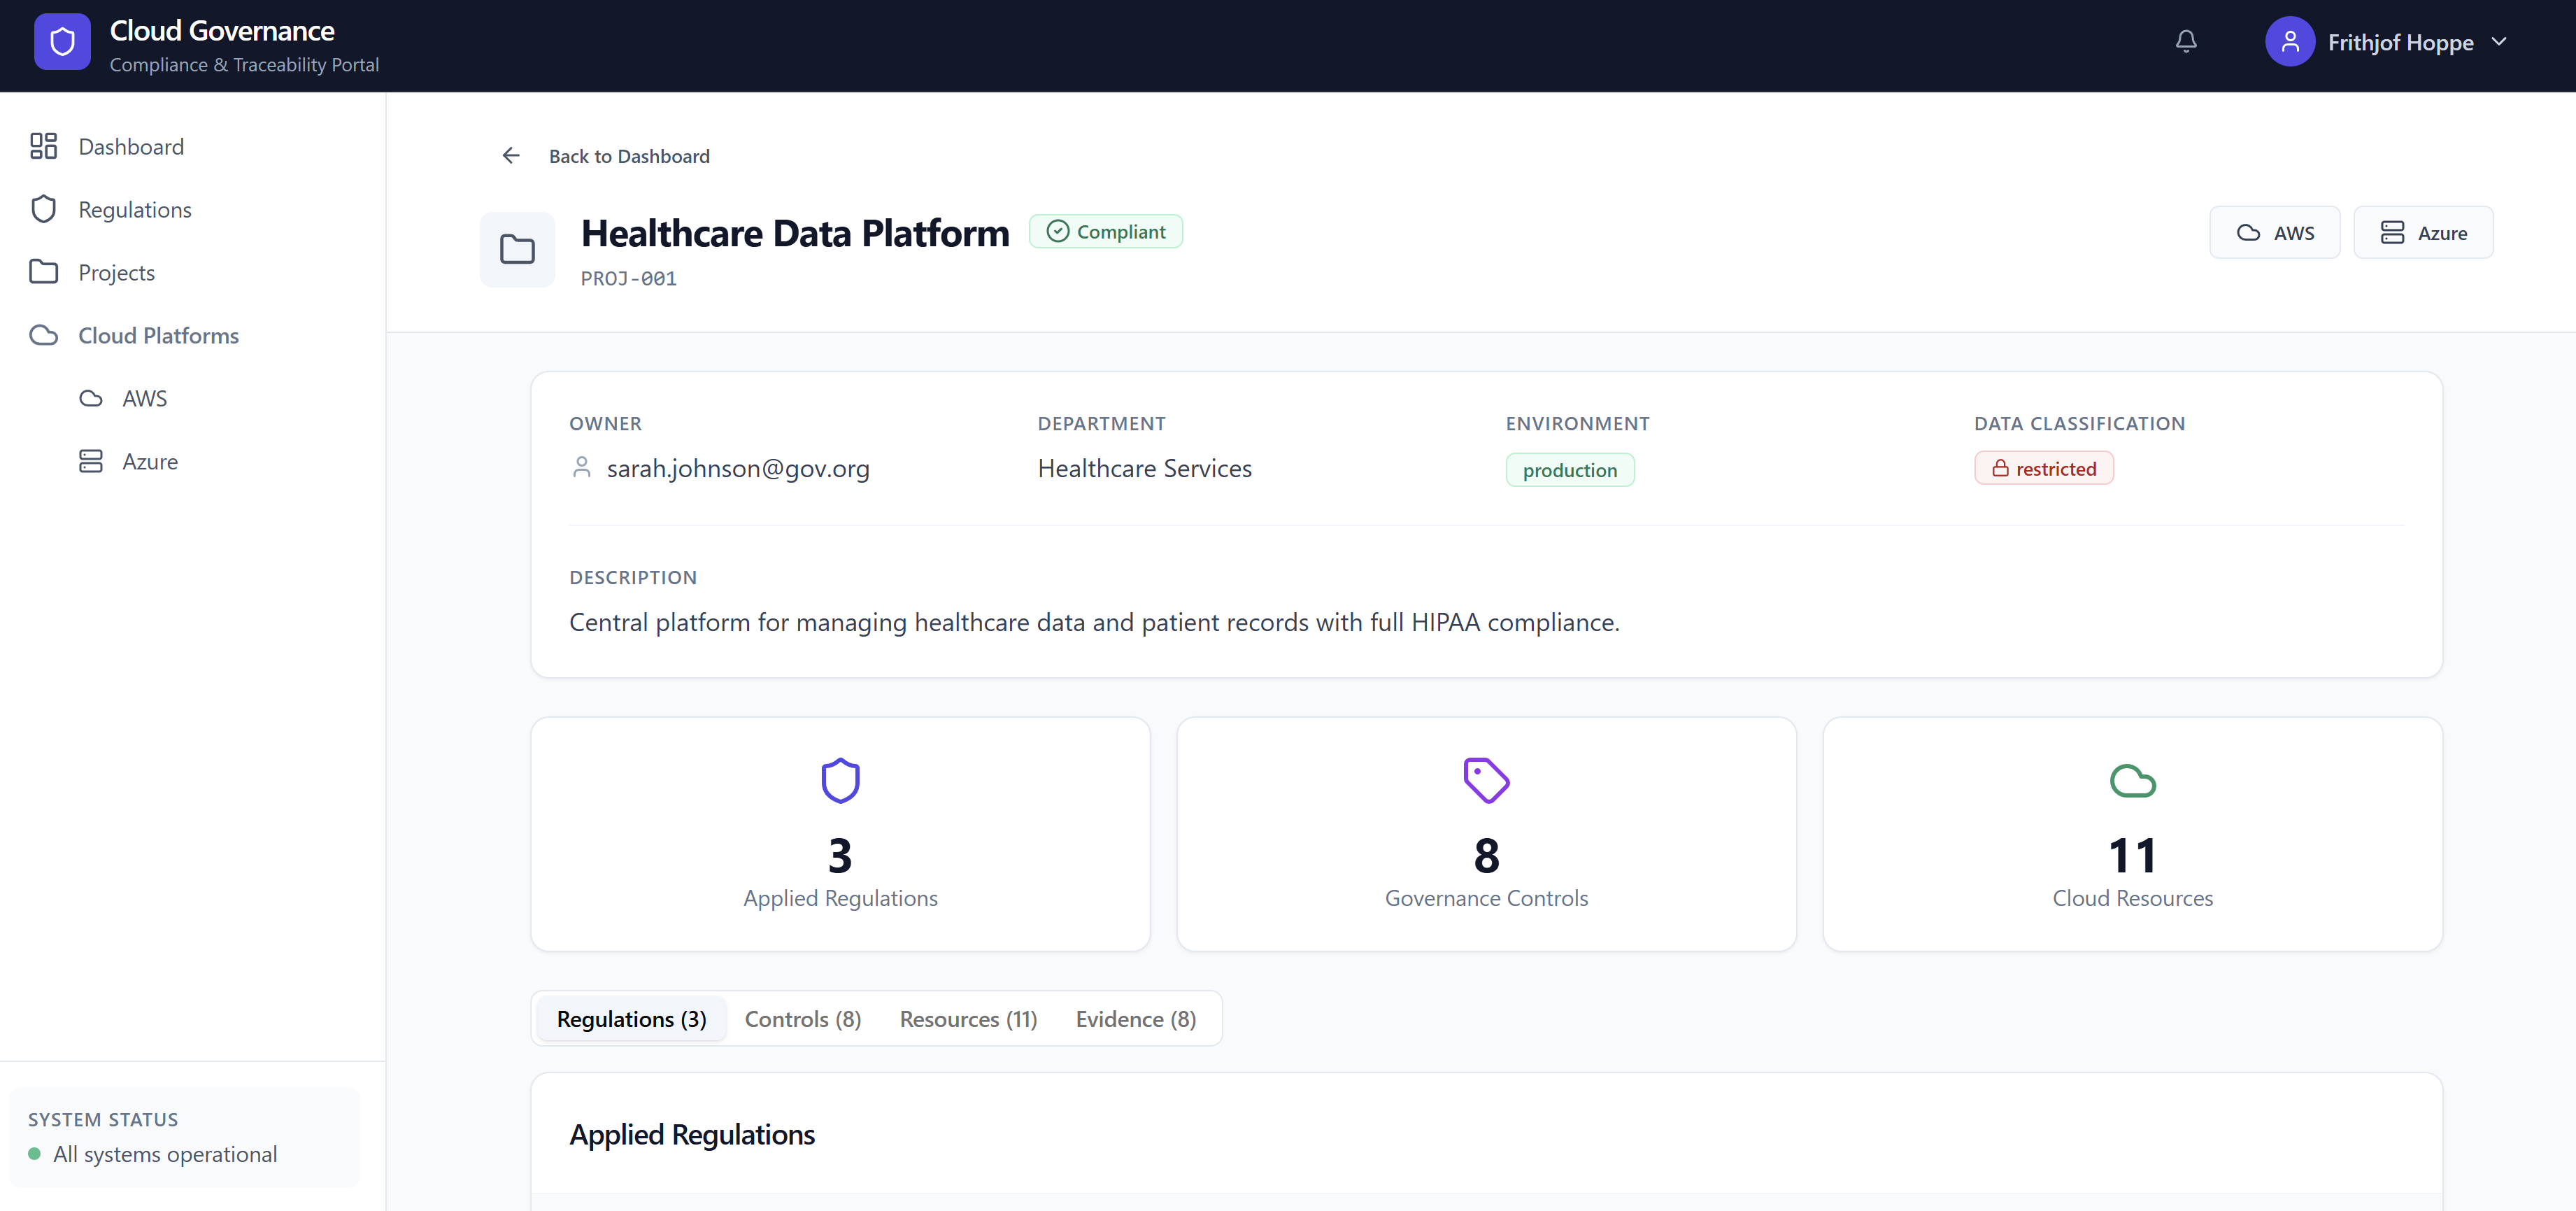Switch to the Regulations (3) tab

click(631, 1018)
